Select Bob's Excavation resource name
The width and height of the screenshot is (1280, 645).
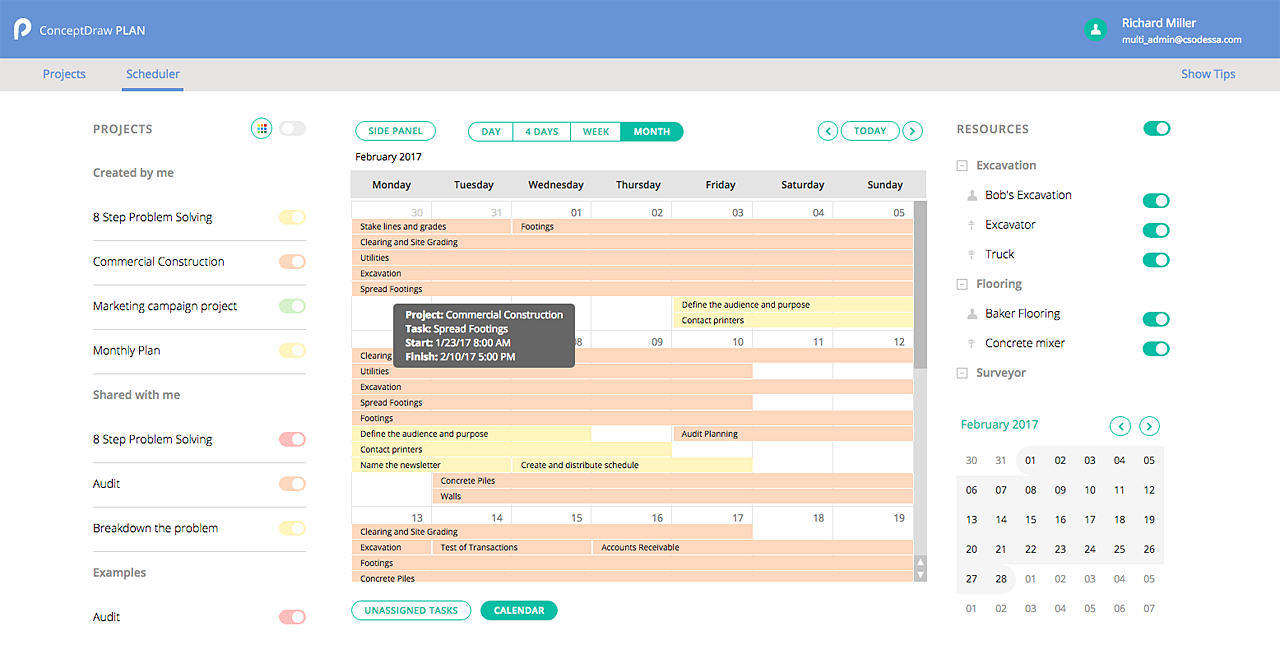pos(1028,195)
